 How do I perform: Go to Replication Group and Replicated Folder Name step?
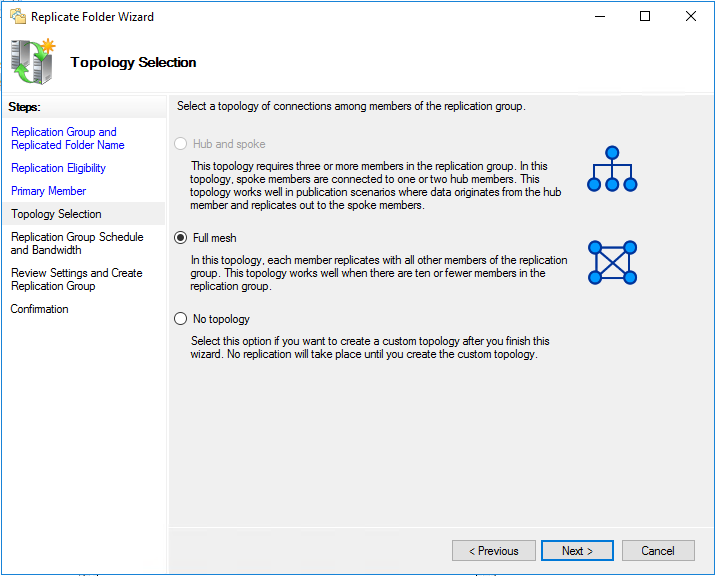[67, 138]
